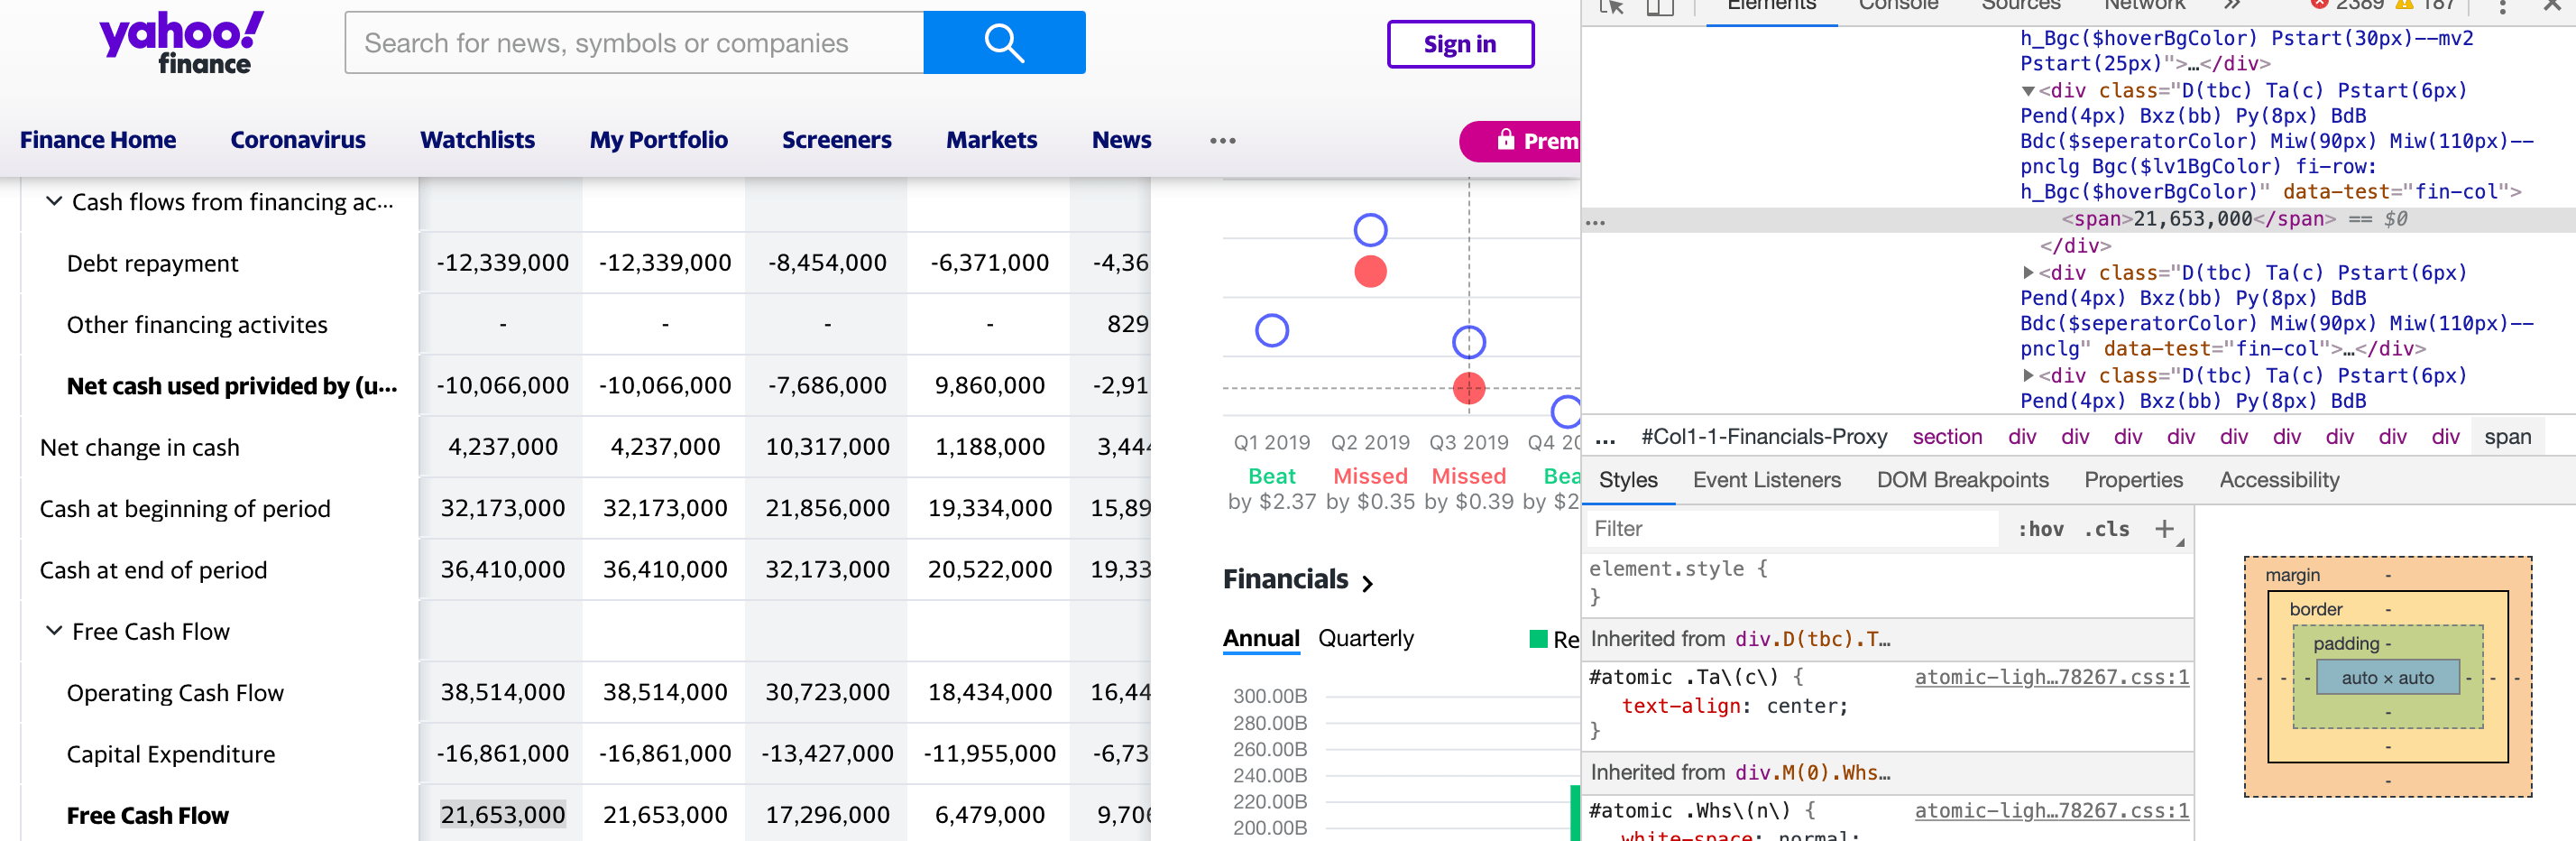Click the hollow circle above Q3 2019
The width and height of the screenshot is (2576, 841).
(1469, 342)
